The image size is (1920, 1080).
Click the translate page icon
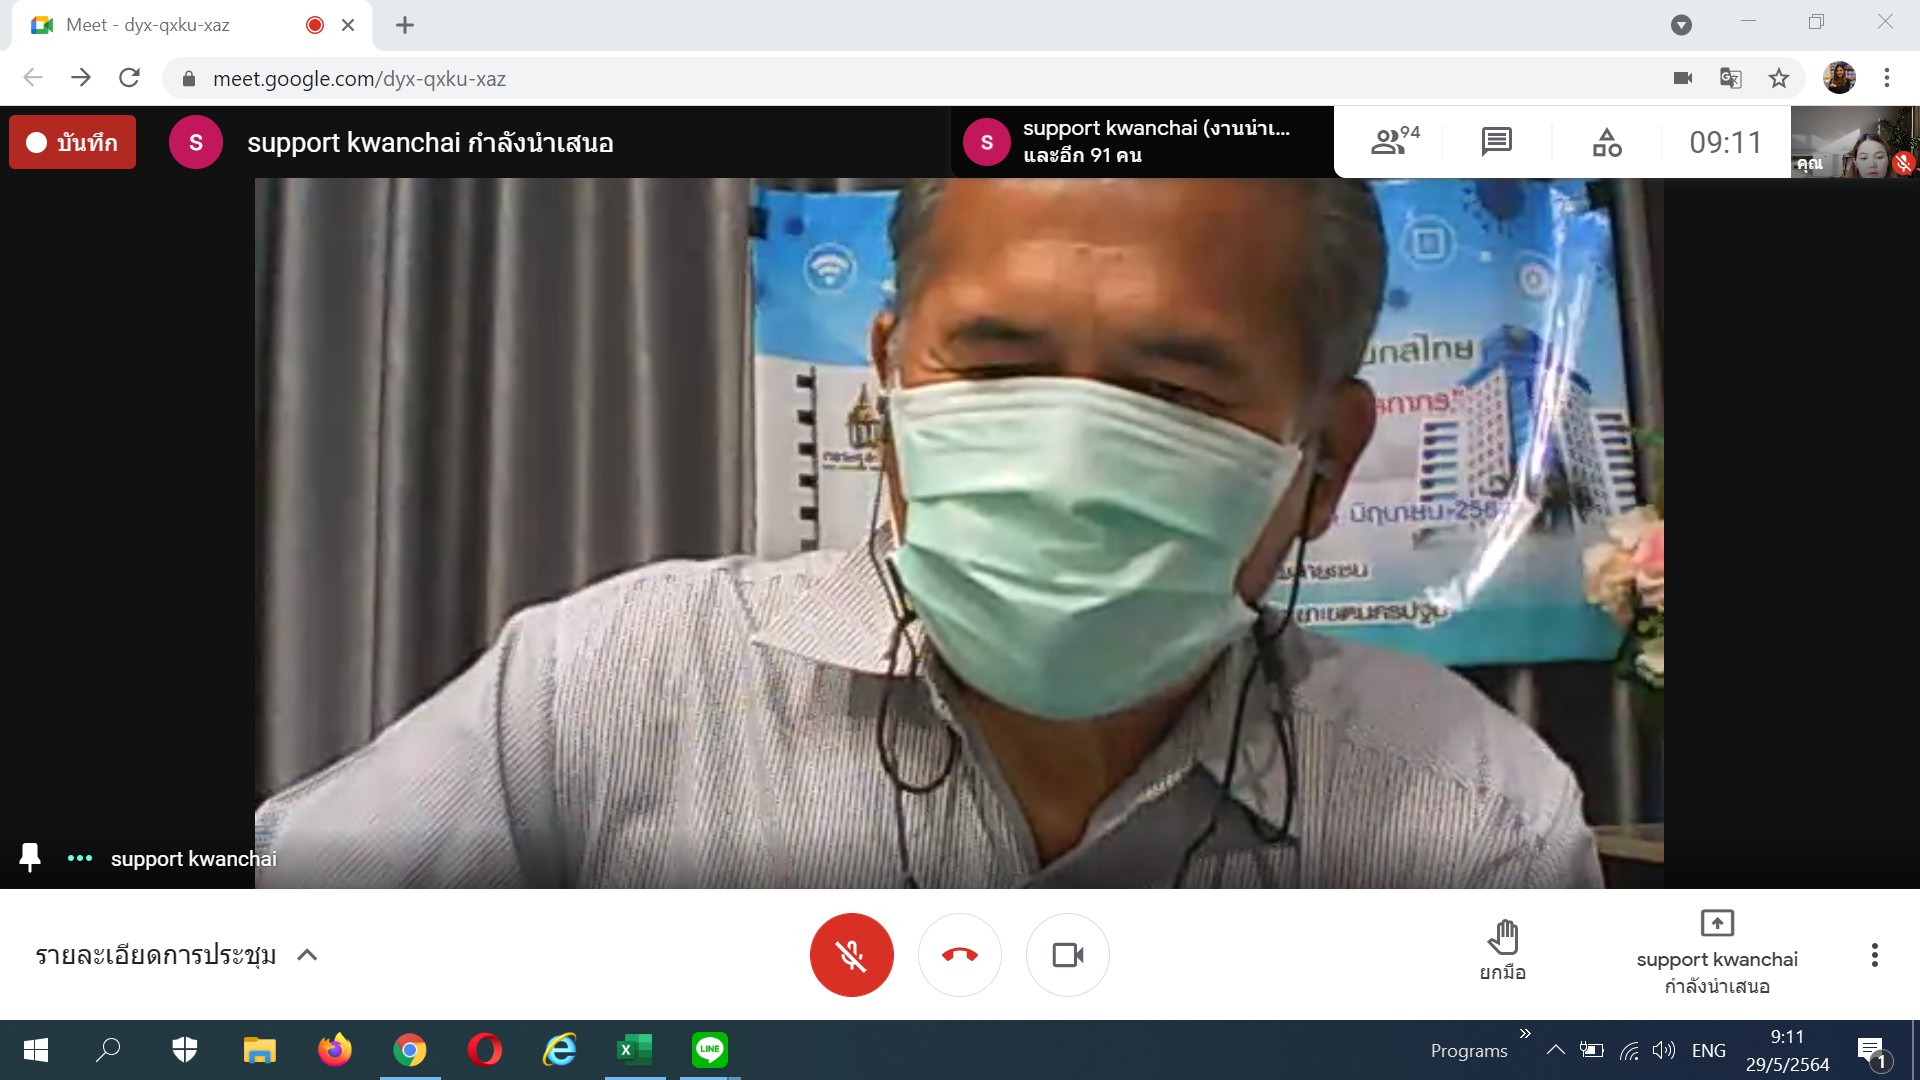1730,78
